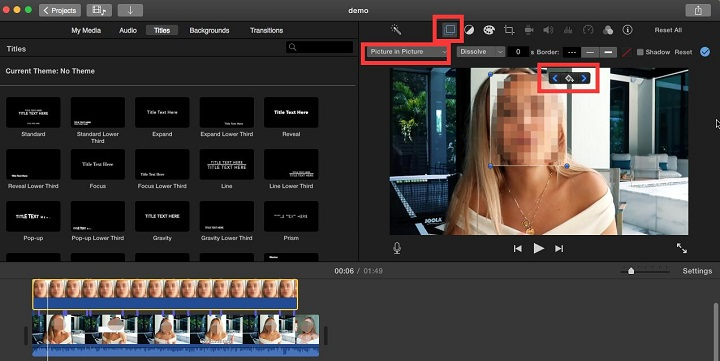
Task: Select the Standard Lower Third title
Action: pos(98,112)
